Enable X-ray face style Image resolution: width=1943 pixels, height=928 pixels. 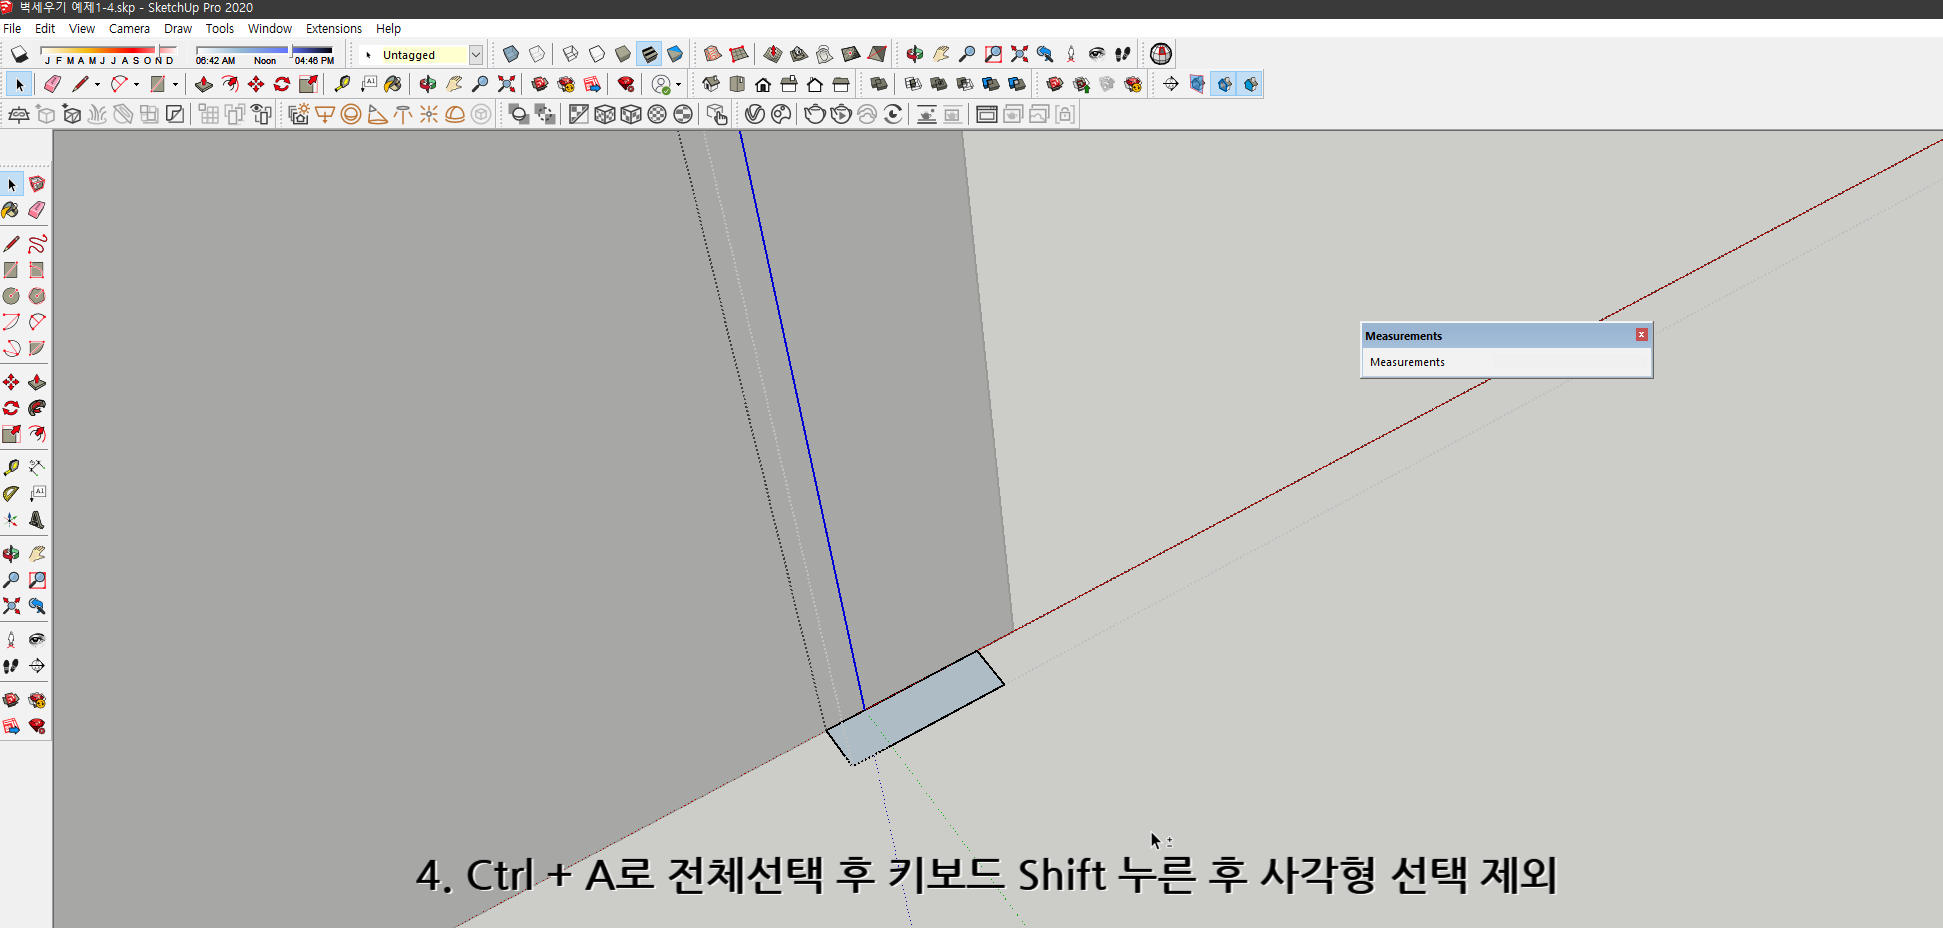click(x=510, y=54)
